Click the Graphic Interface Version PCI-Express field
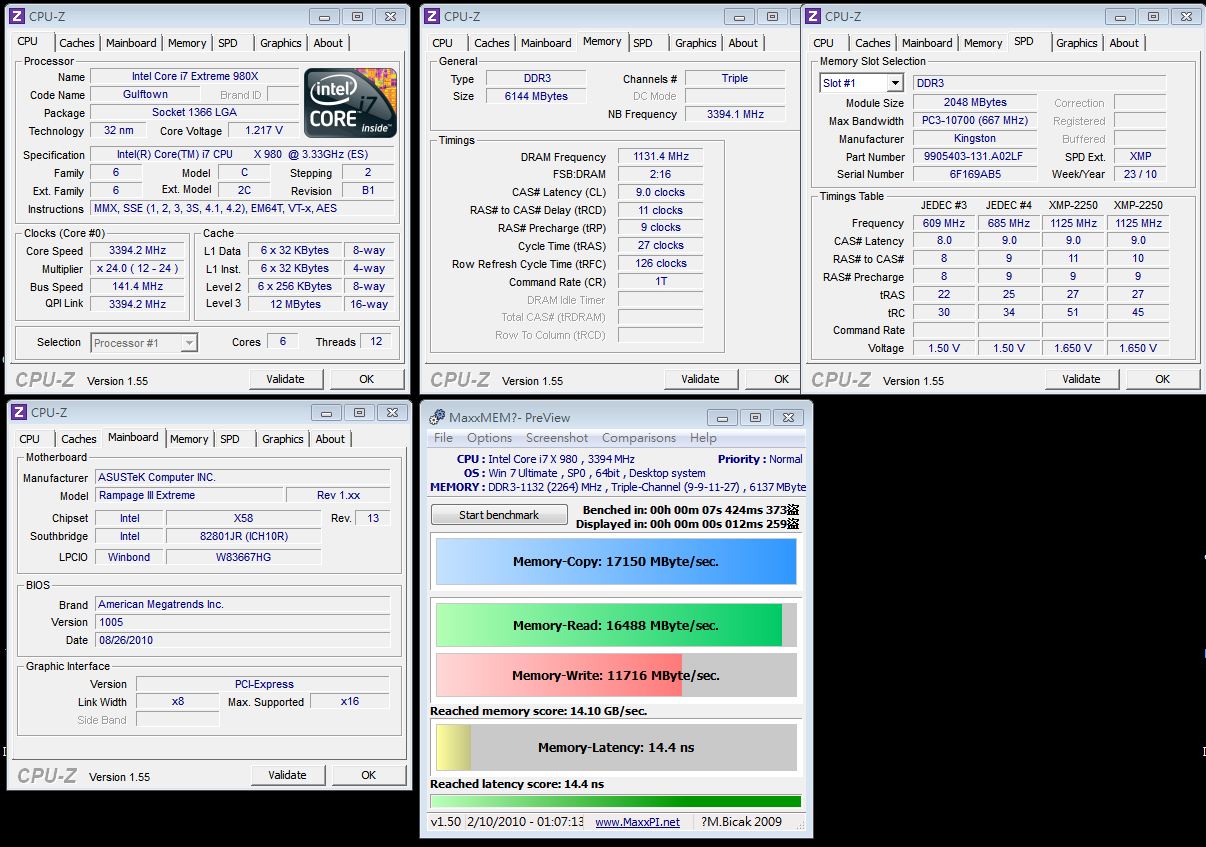 pos(264,685)
